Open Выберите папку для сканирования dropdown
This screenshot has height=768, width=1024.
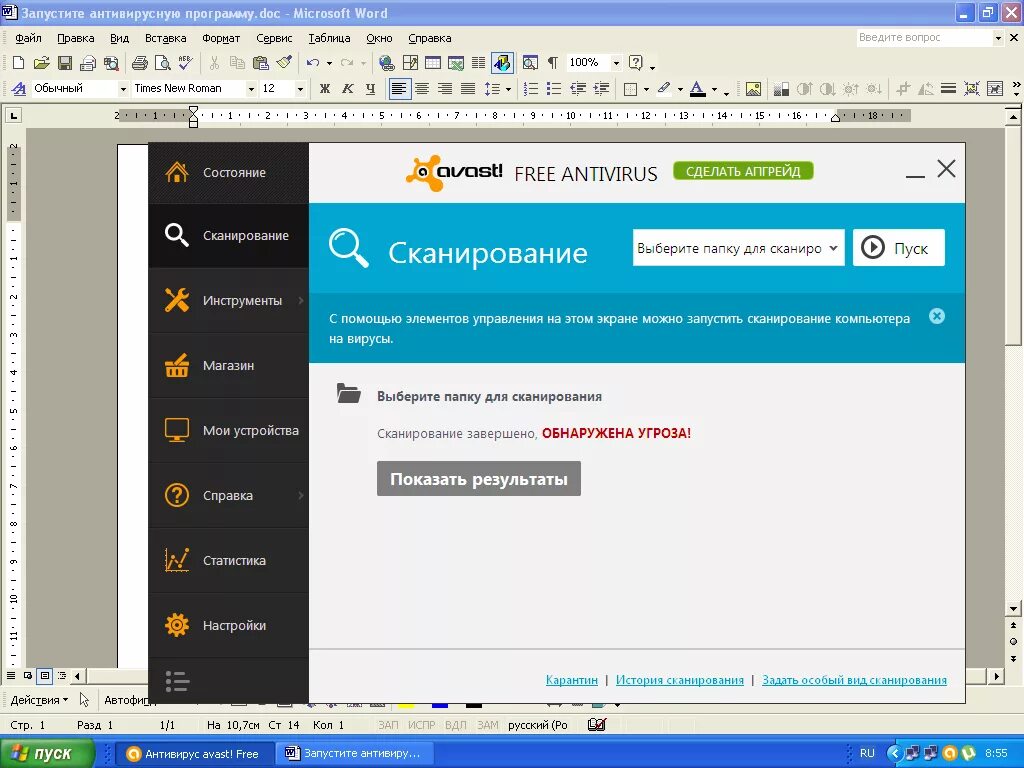click(x=739, y=248)
